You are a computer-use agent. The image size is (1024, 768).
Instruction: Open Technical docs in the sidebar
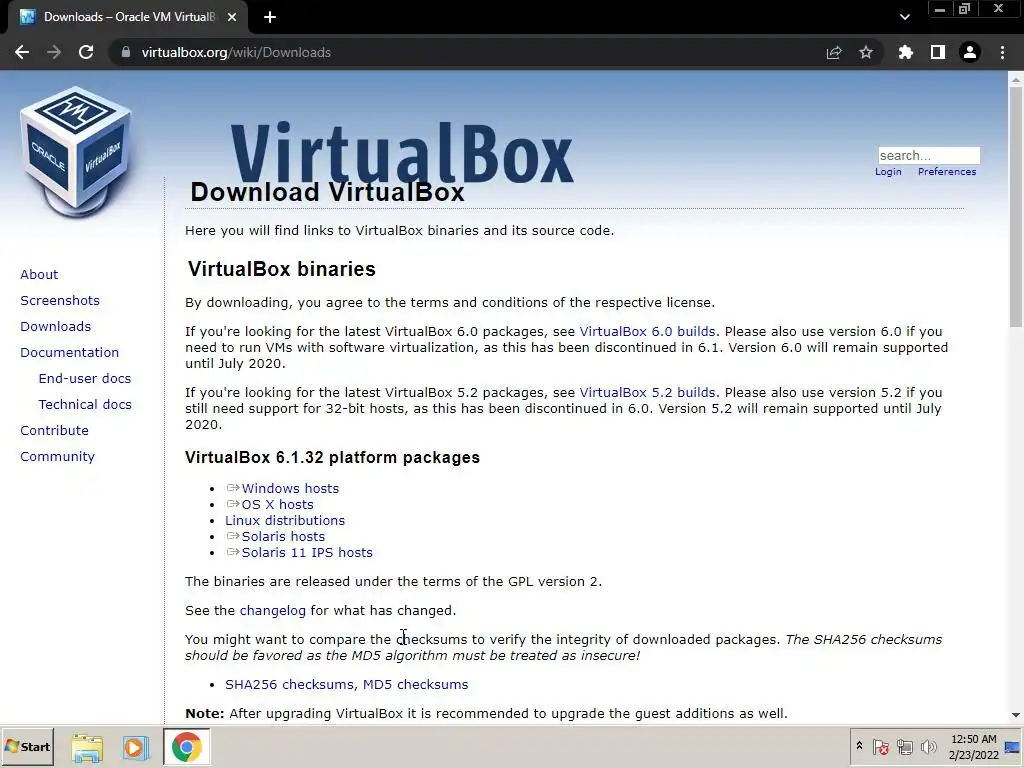click(x=85, y=405)
